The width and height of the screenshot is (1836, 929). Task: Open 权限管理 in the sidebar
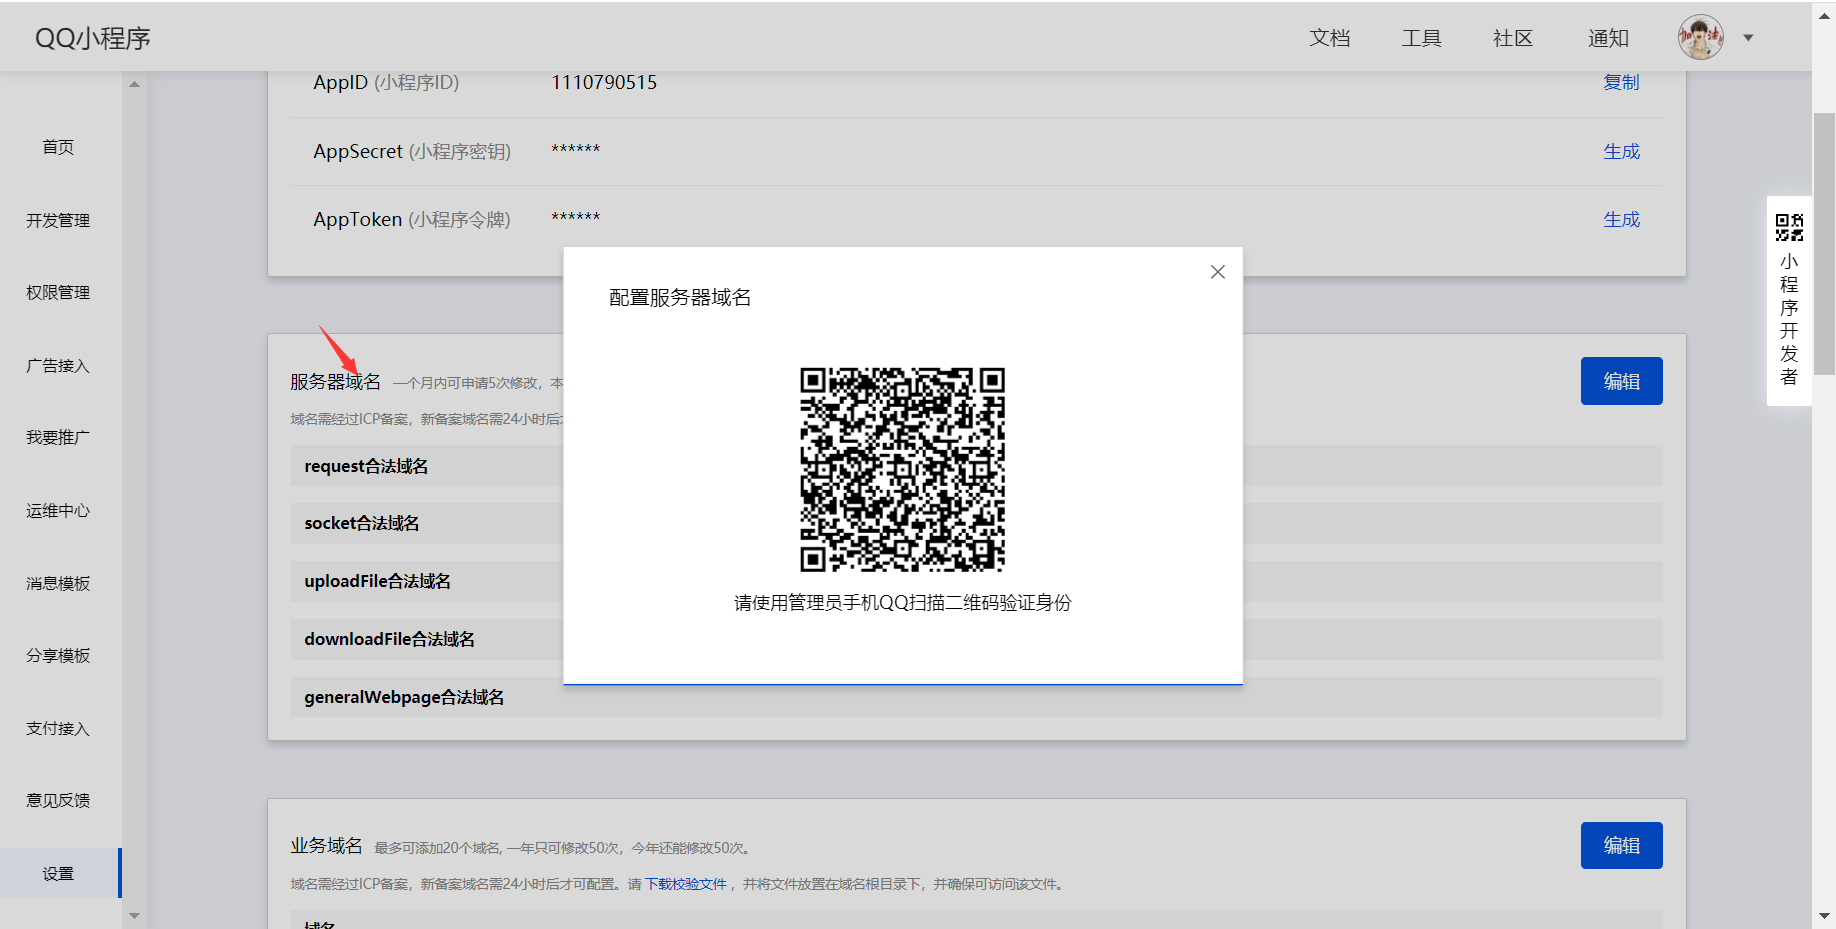[58, 292]
